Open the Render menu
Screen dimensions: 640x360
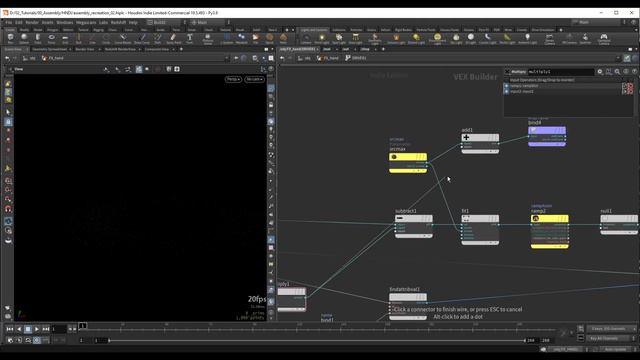[x=32, y=22]
